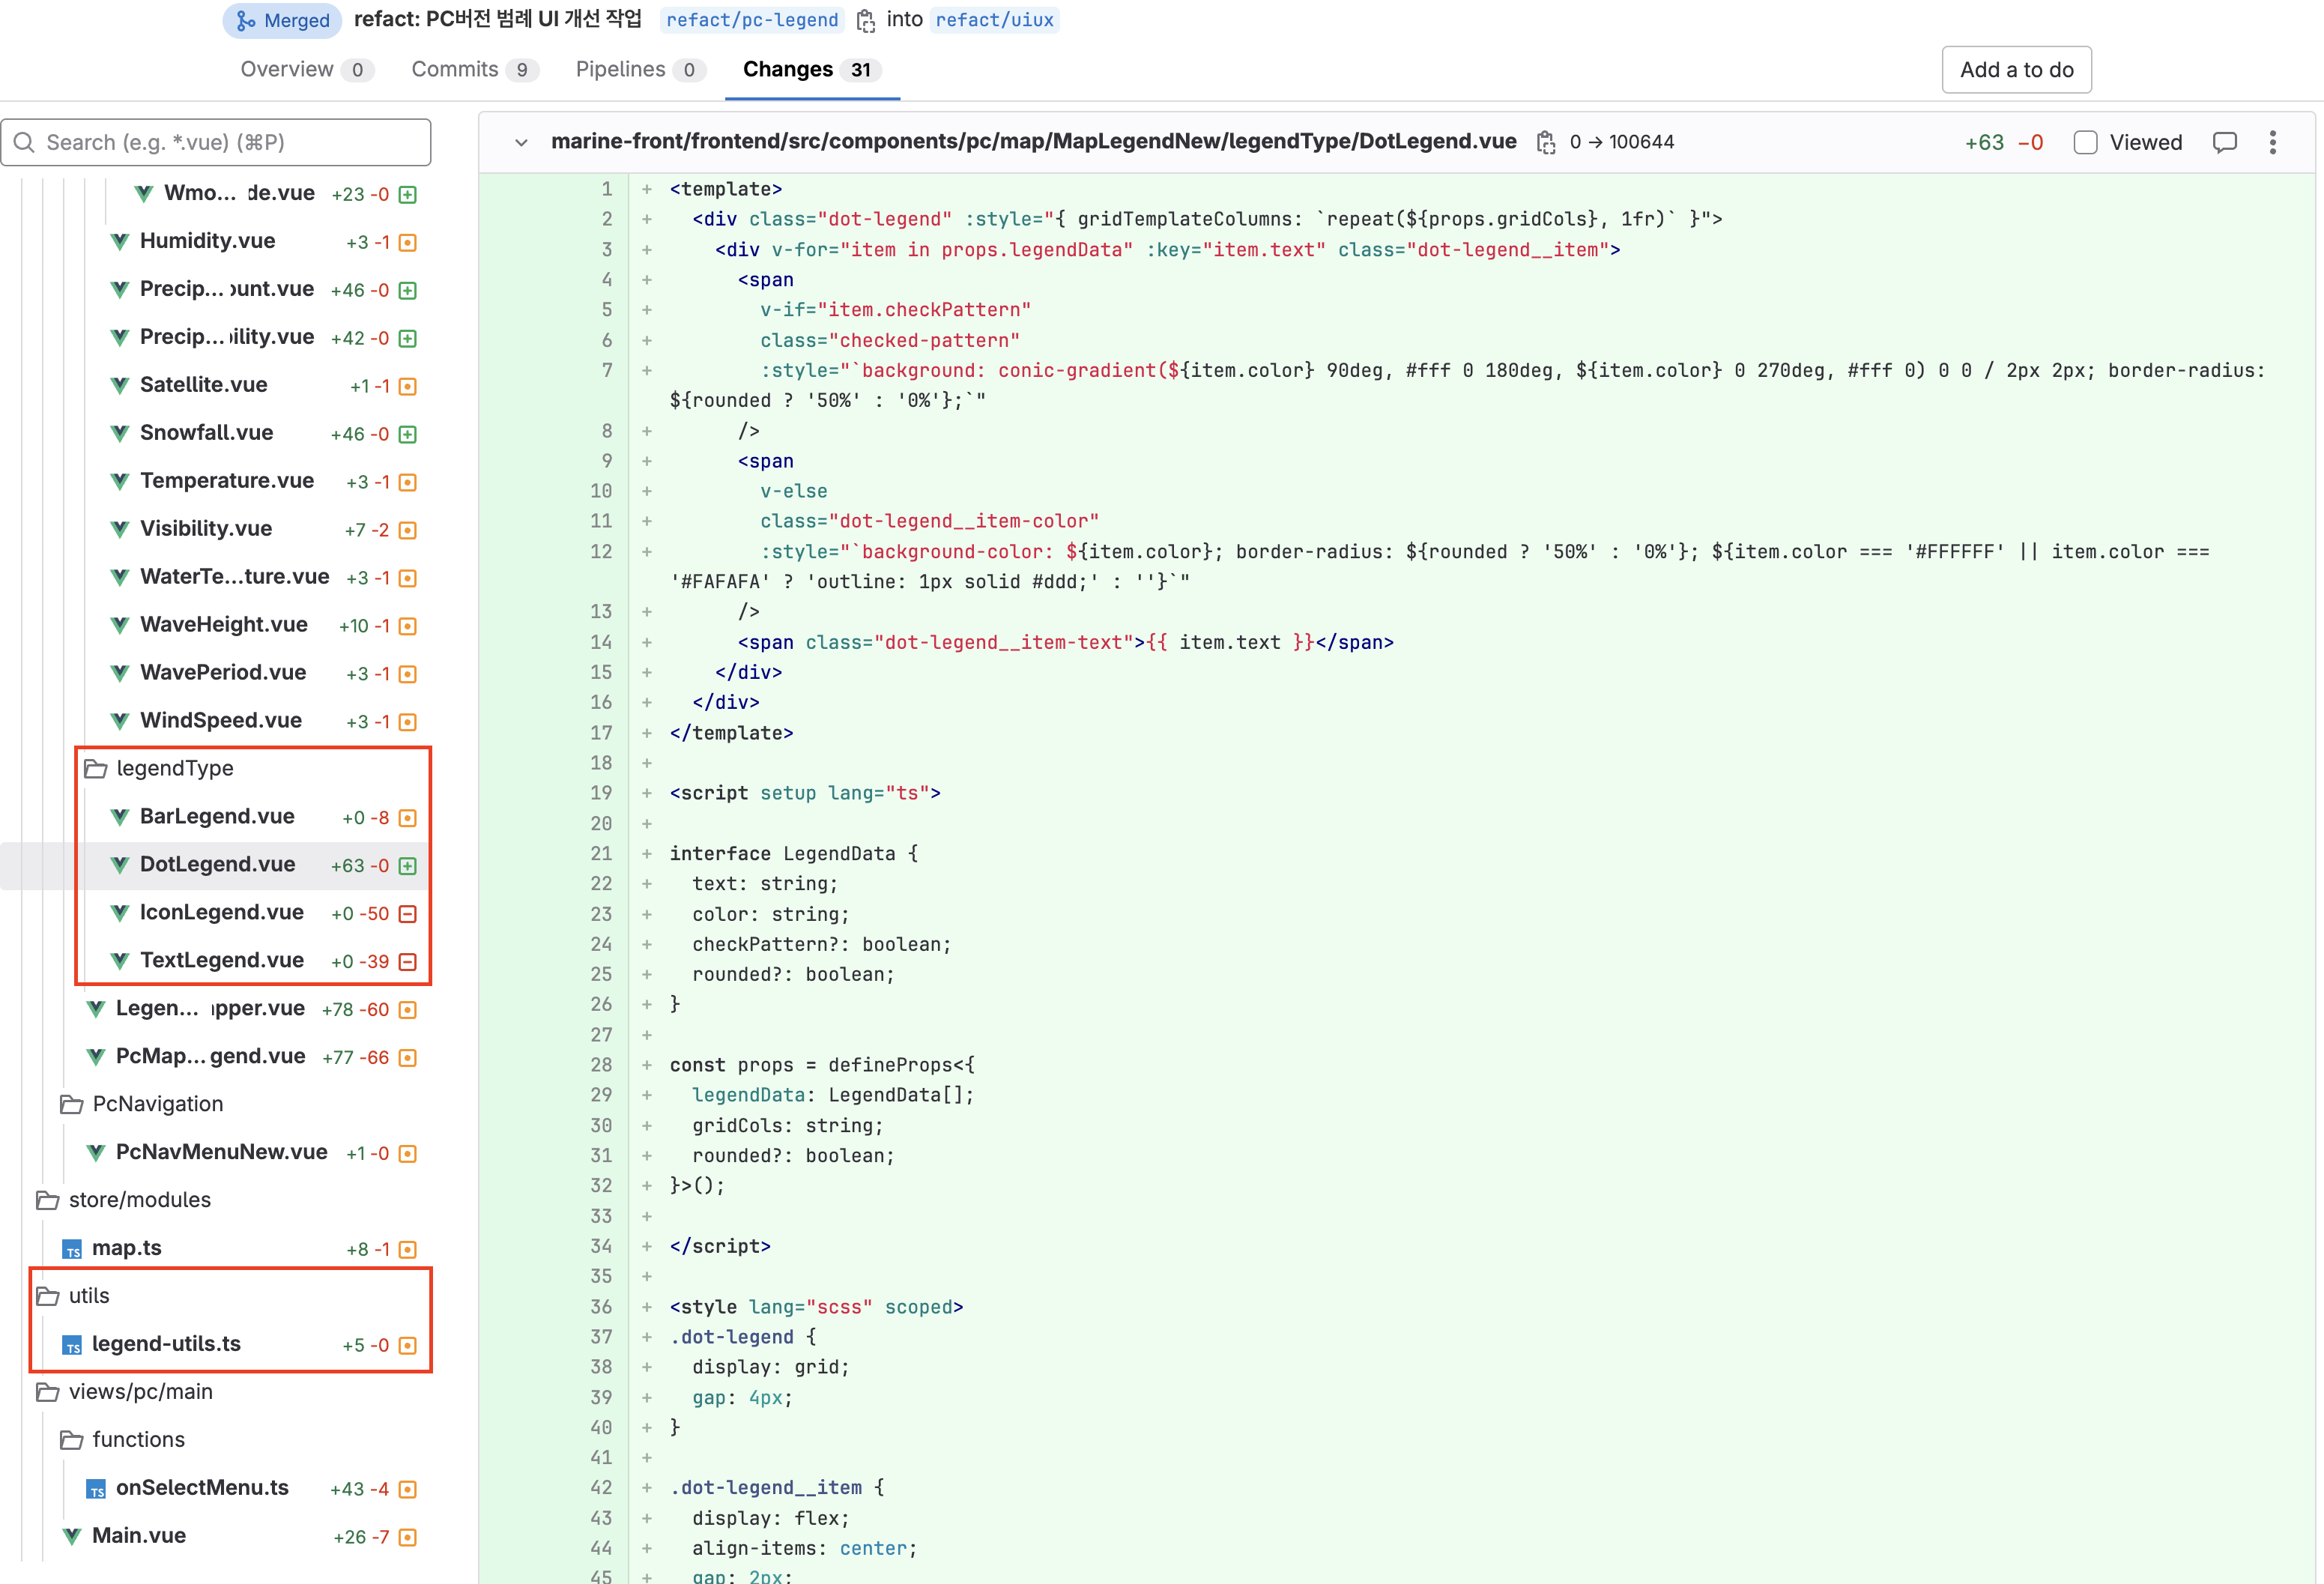Click diff line number 28
The width and height of the screenshot is (2324, 1584).
coord(601,1065)
